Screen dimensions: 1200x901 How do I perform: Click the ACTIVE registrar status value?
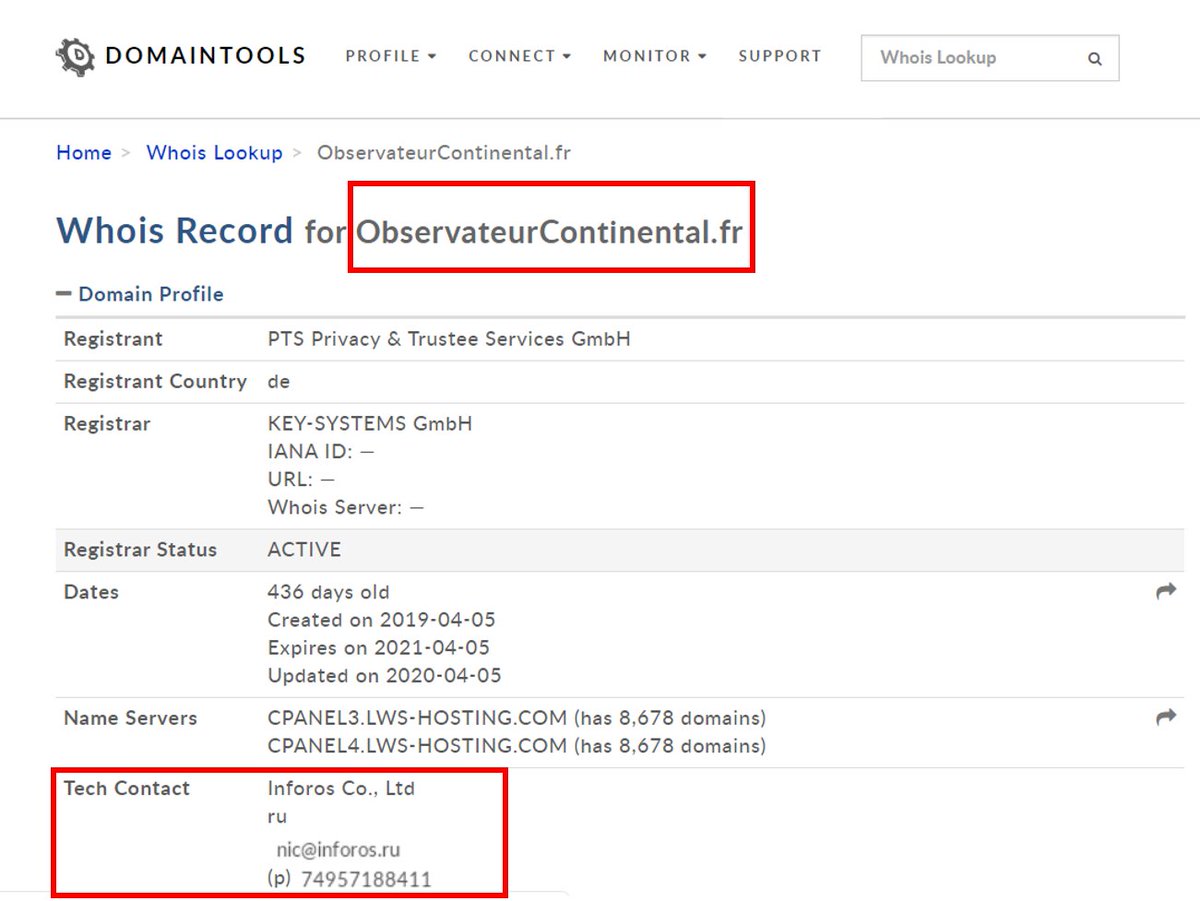[x=304, y=550]
